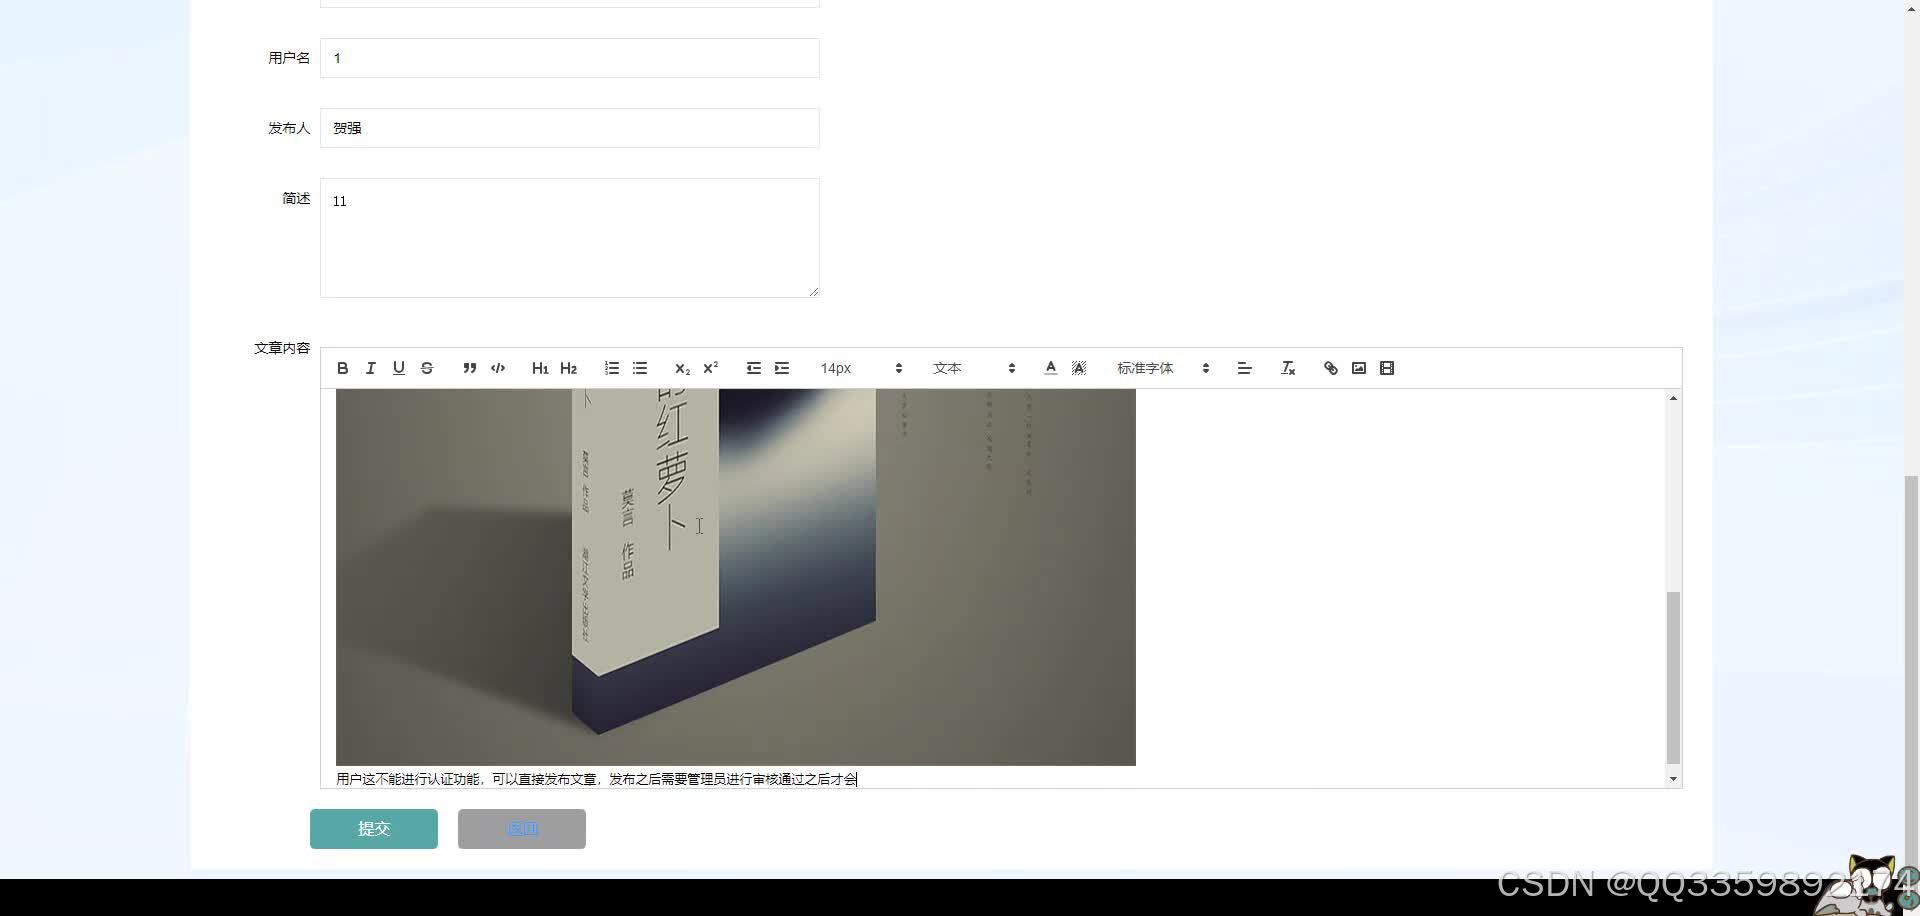
Task: Click the 简述 label
Action: click(x=296, y=198)
